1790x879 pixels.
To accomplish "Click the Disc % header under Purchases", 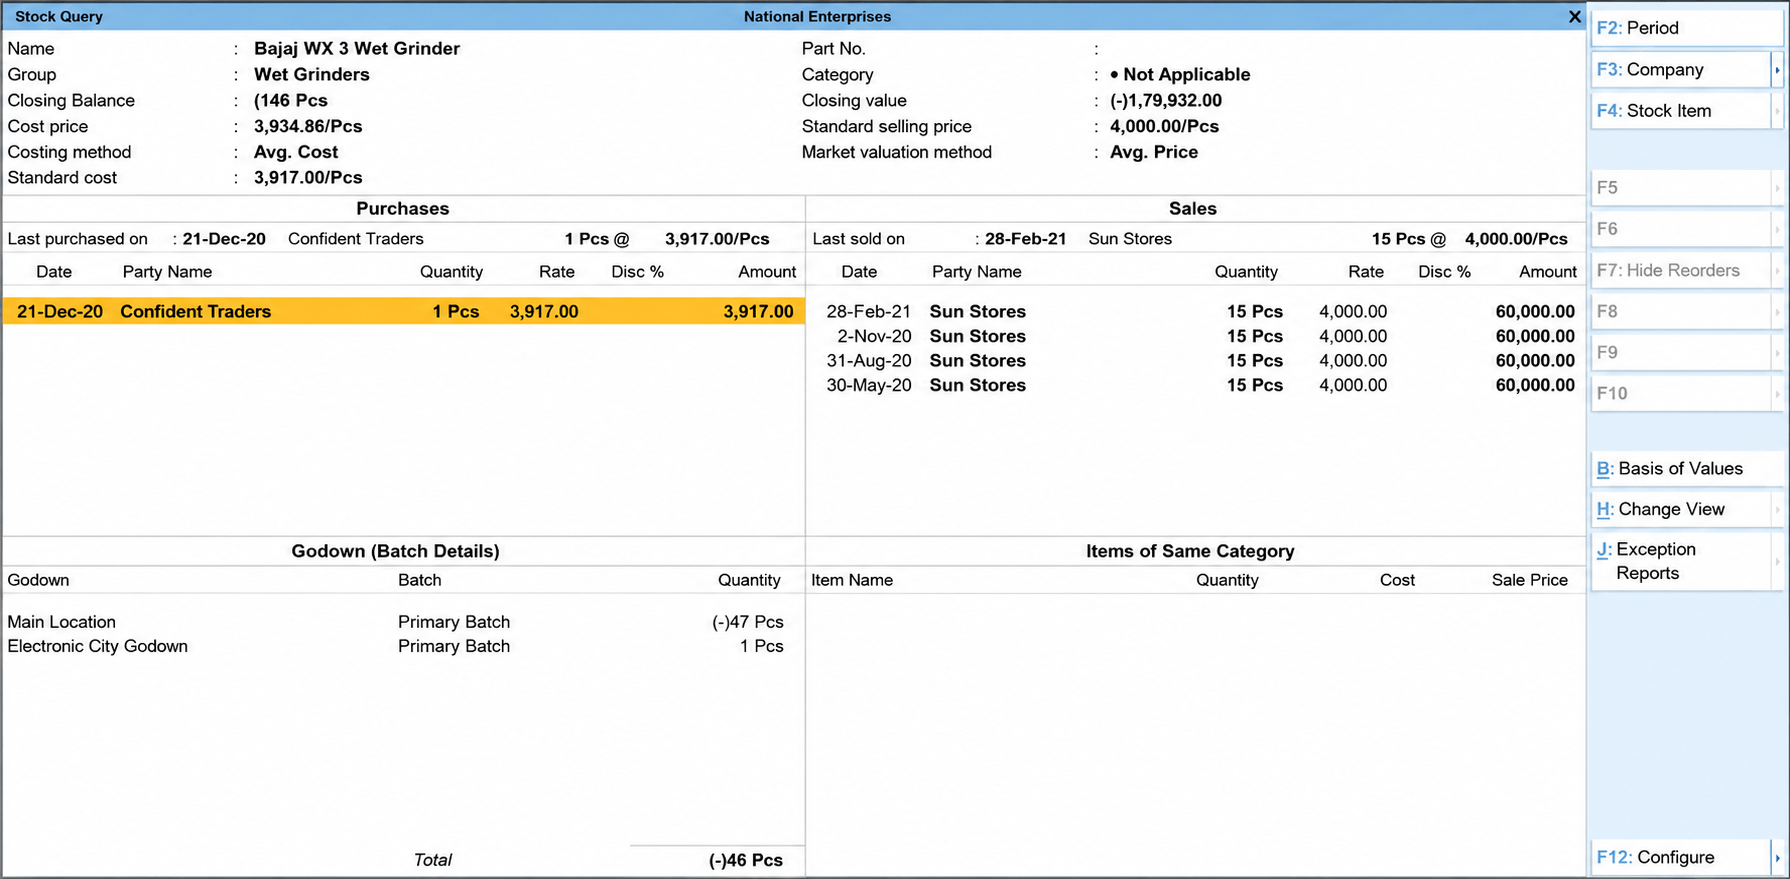I will (x=638, y=272).
